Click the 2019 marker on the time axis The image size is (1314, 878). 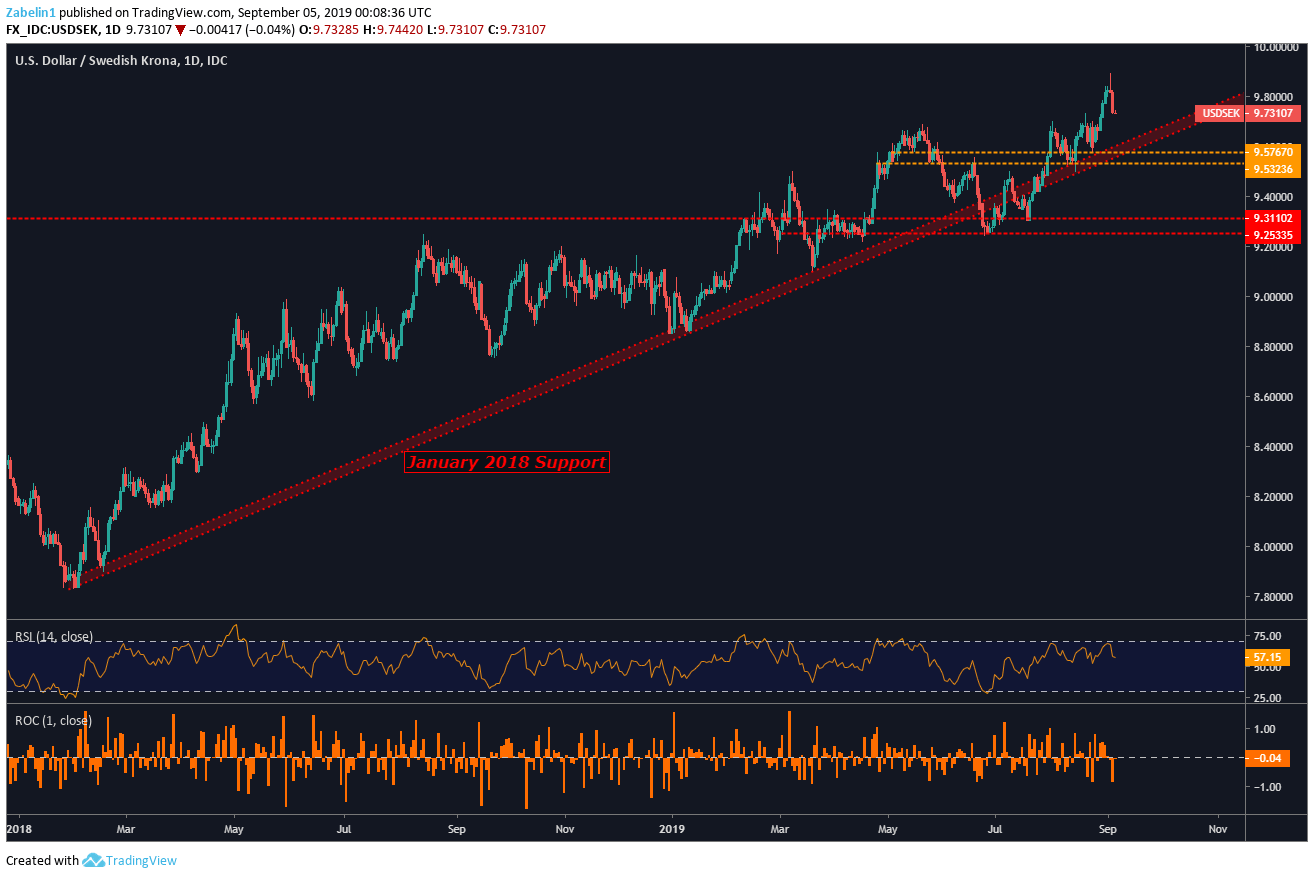[x=672, y=828]
